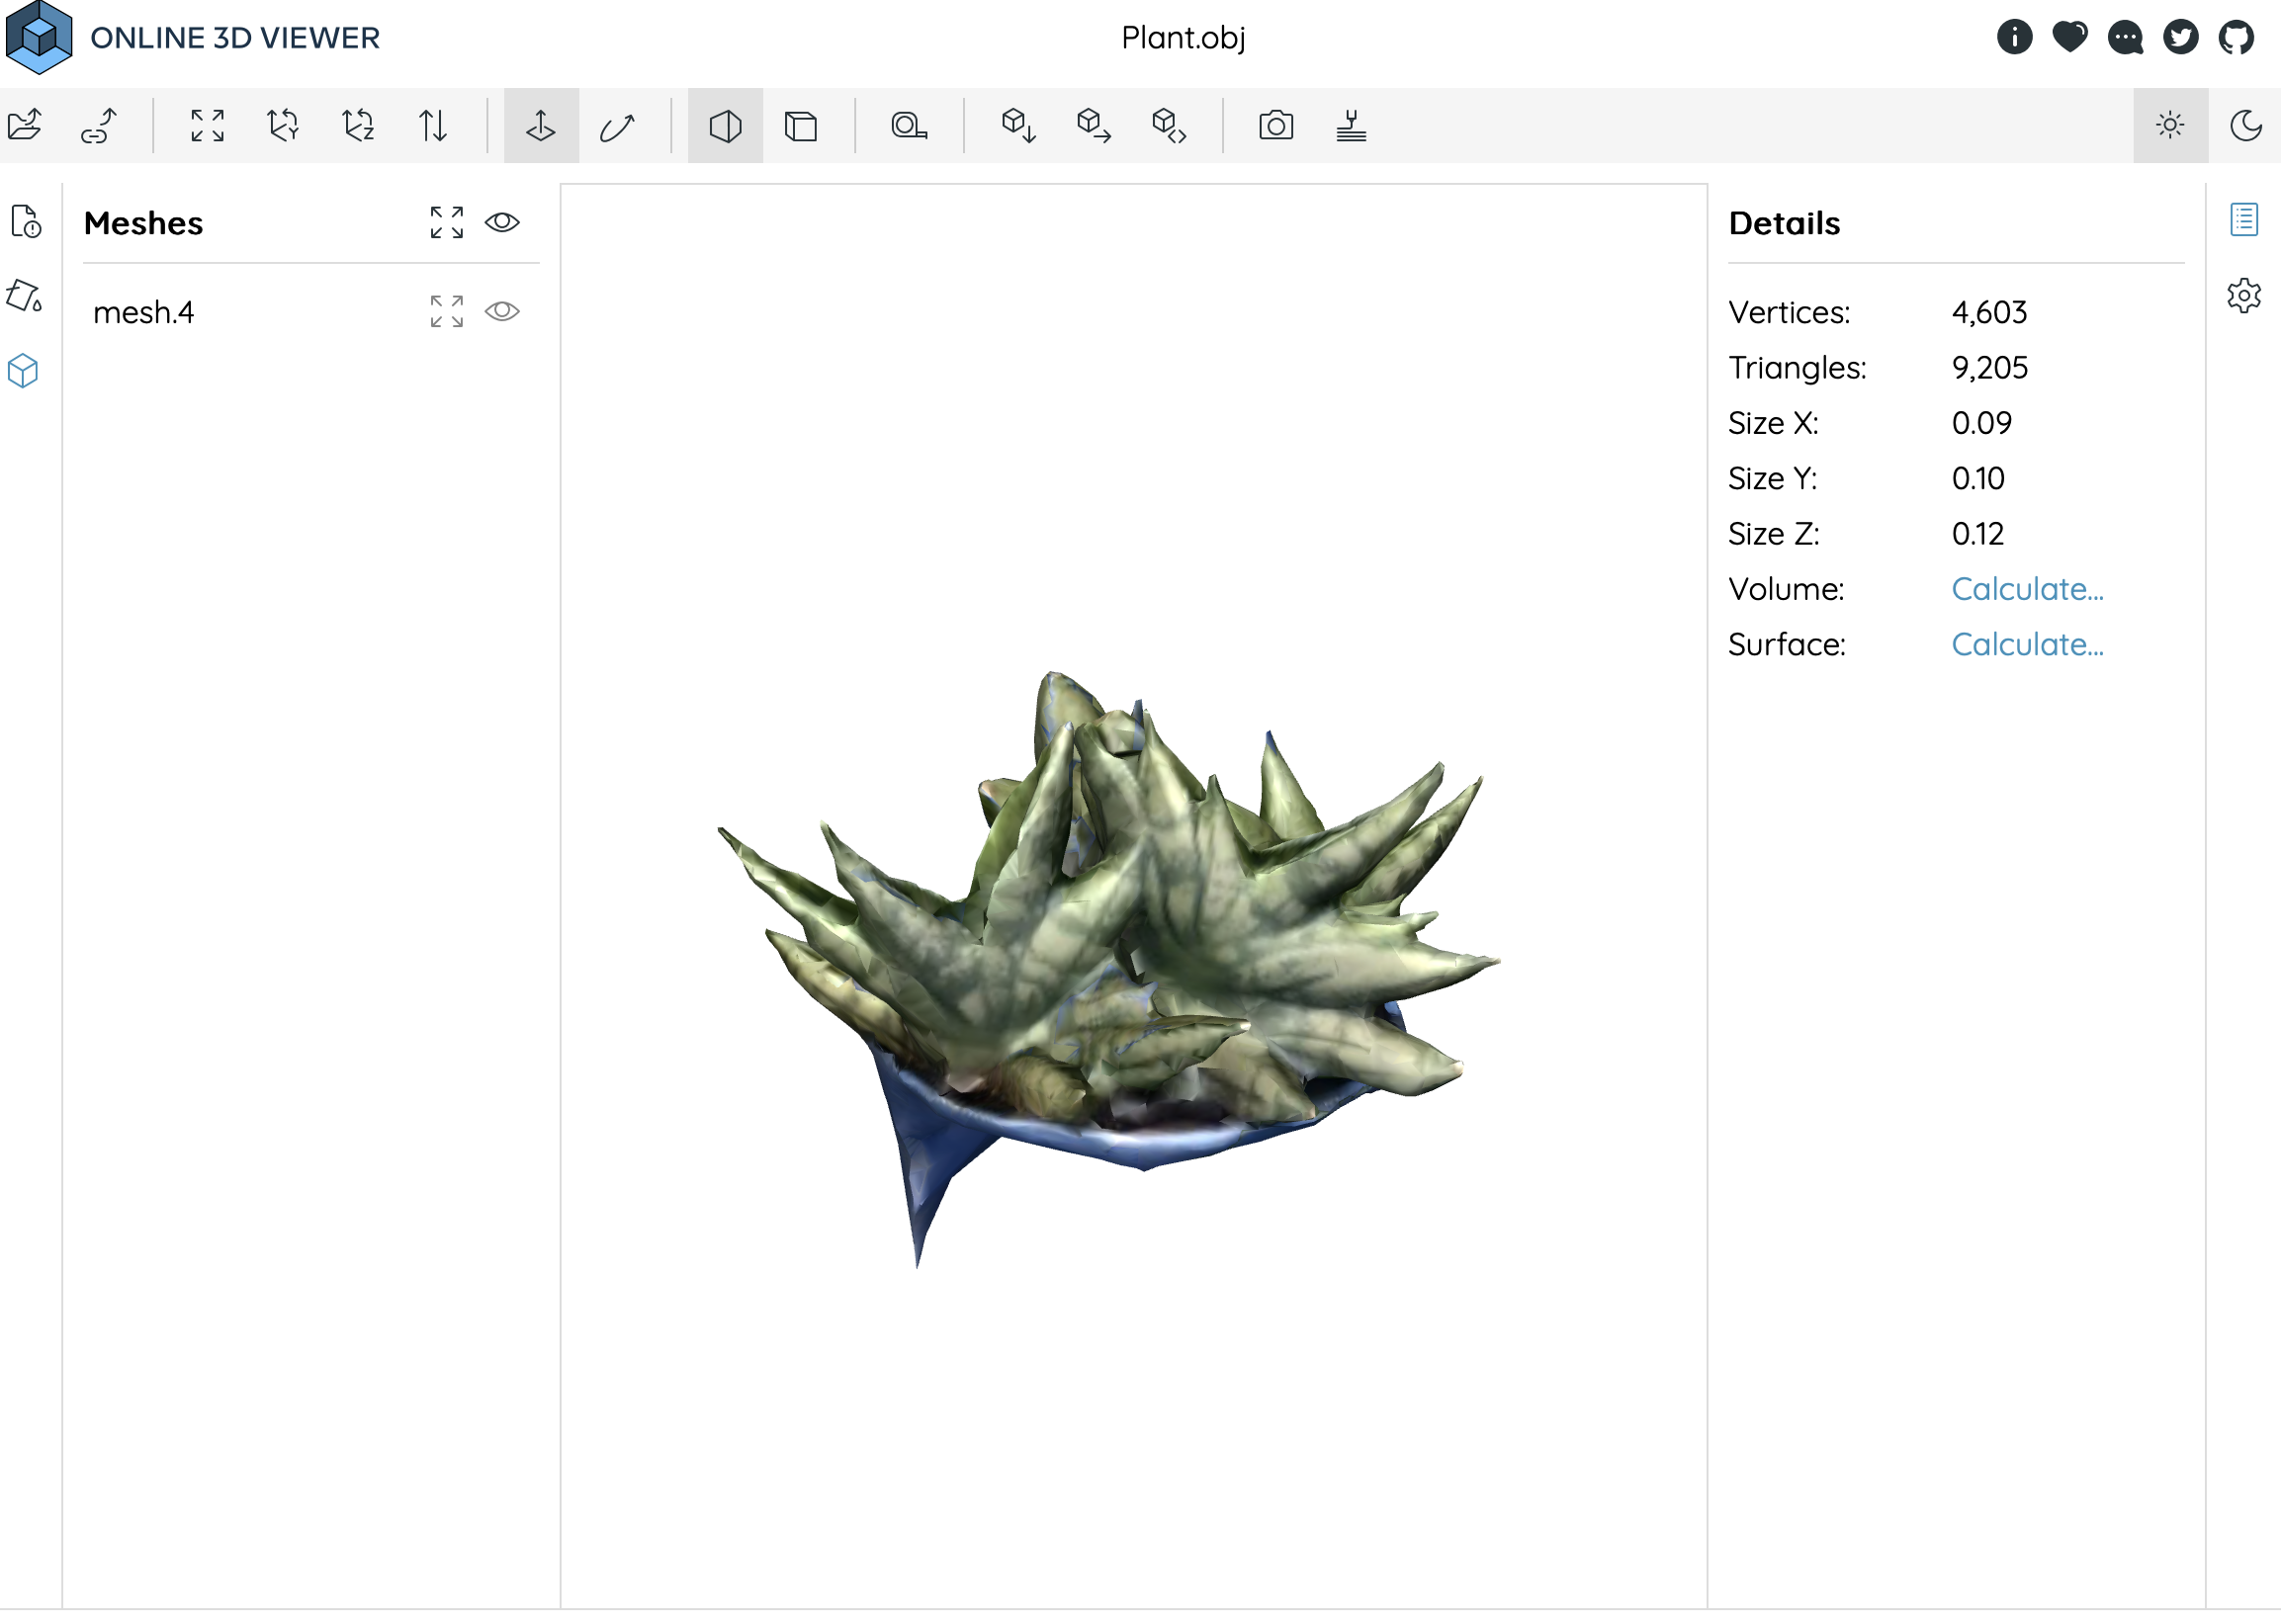Open a model file from your computer
The height and width of the screenshot is (1624, 2281).
click(x=24, y=125)
